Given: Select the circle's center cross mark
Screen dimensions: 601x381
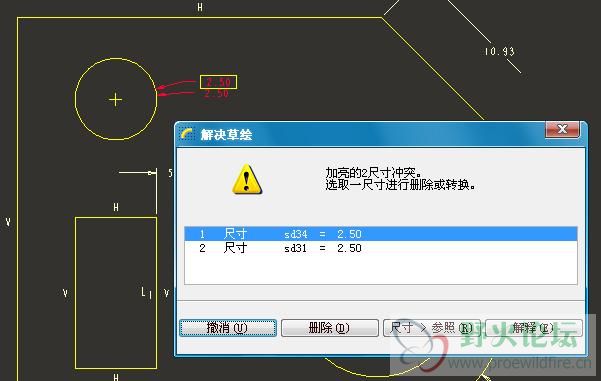Looking at the screenshot, I should 115,100.
